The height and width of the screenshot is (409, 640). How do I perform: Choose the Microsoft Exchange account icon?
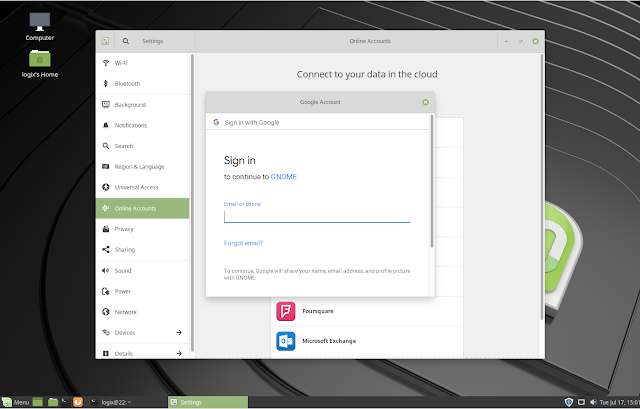coord(286,340)
